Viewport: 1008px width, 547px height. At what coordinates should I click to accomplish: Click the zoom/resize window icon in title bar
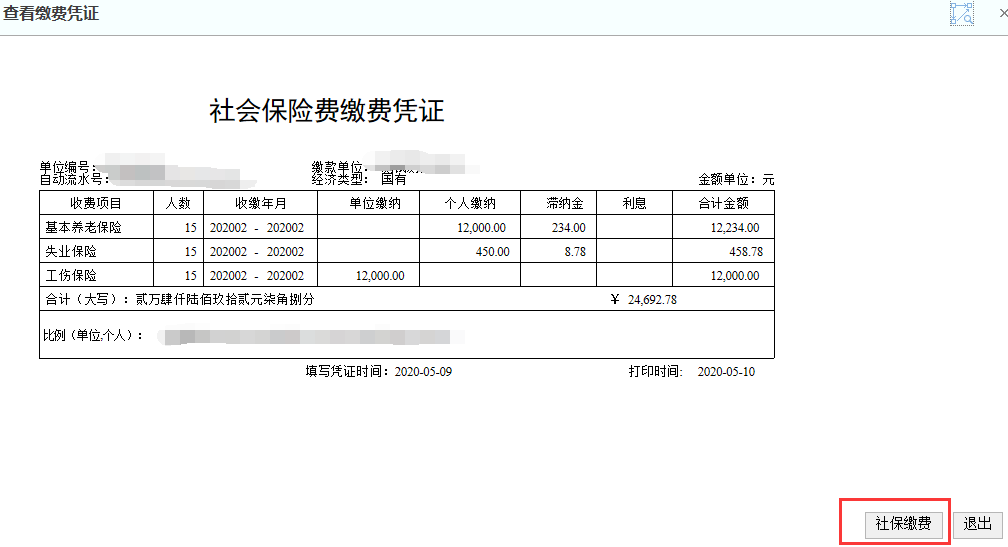coord(962,13)
